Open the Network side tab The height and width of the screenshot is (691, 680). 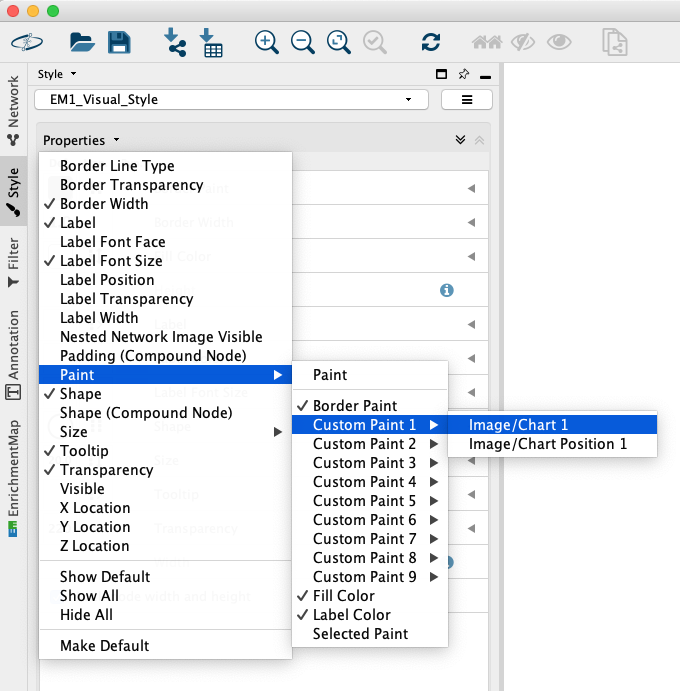14,110
